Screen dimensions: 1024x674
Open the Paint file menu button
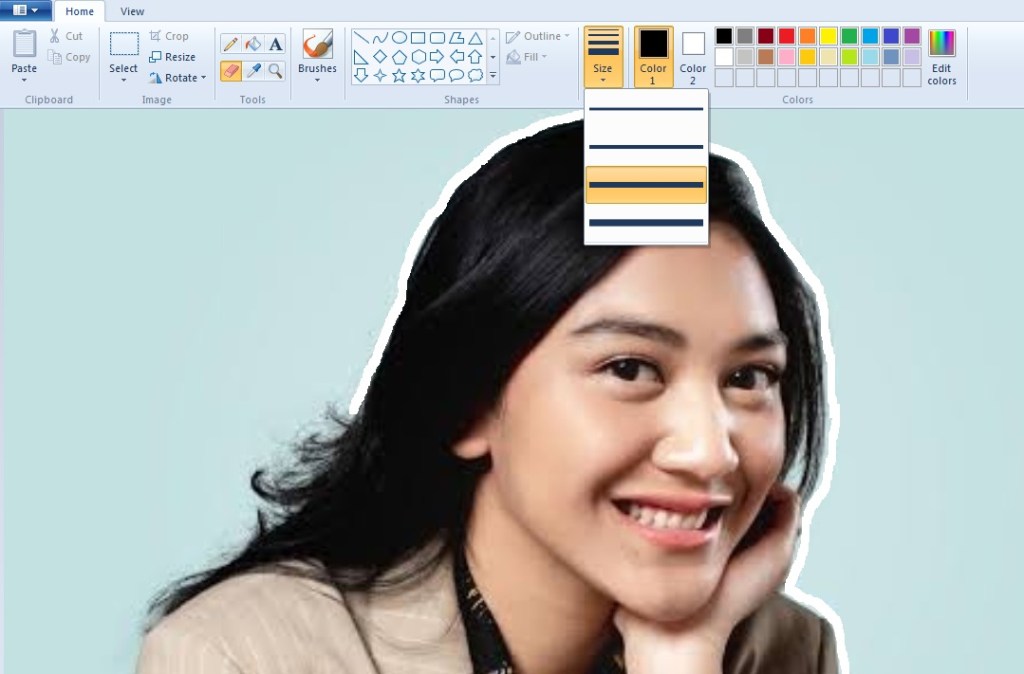26,10
